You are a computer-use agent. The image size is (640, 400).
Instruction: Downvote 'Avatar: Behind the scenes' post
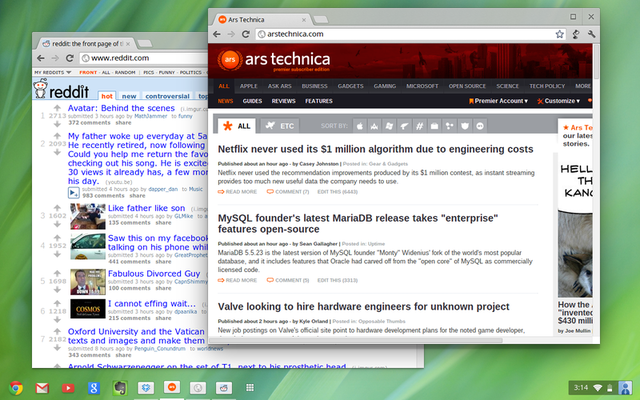coord(57,124)
